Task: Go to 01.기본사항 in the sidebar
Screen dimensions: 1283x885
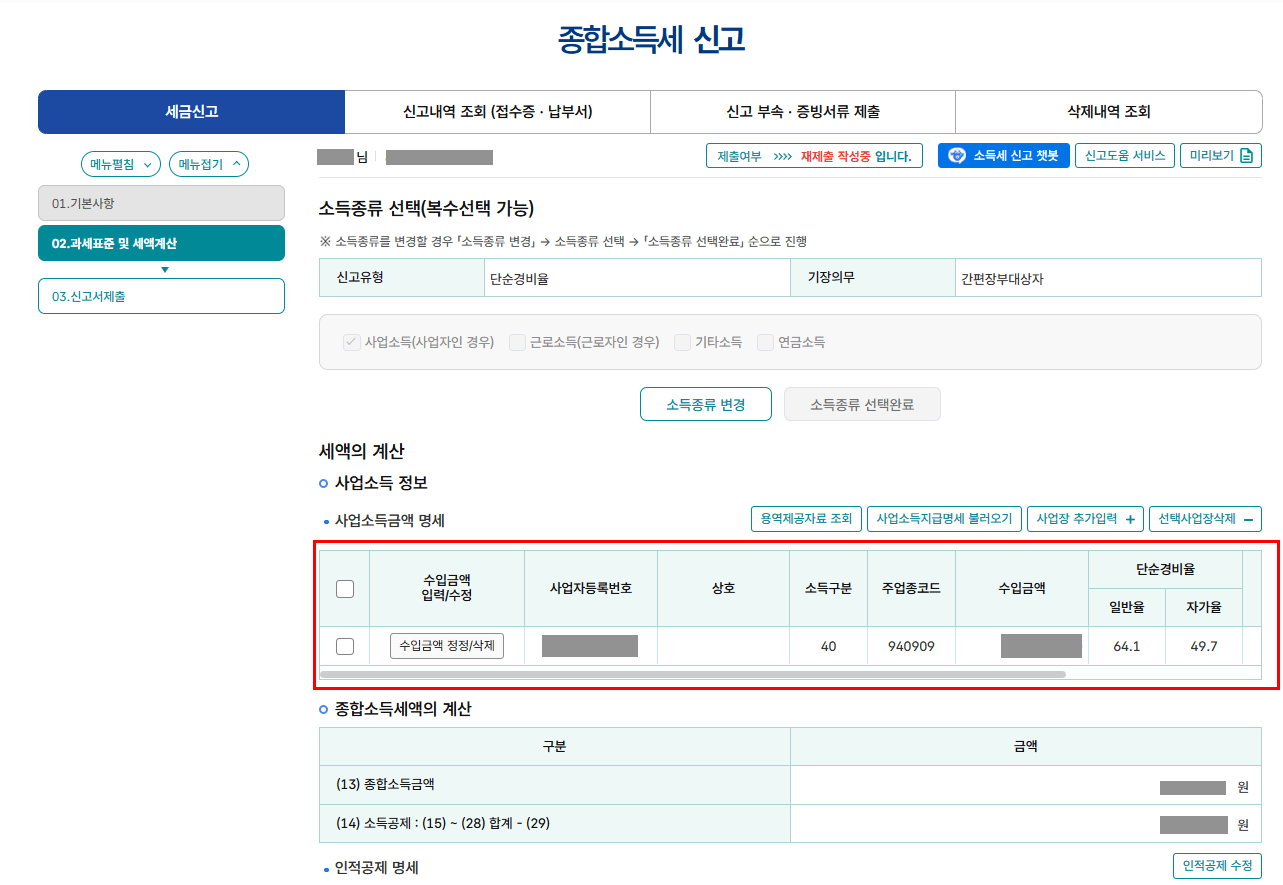Action: [161, 204]
